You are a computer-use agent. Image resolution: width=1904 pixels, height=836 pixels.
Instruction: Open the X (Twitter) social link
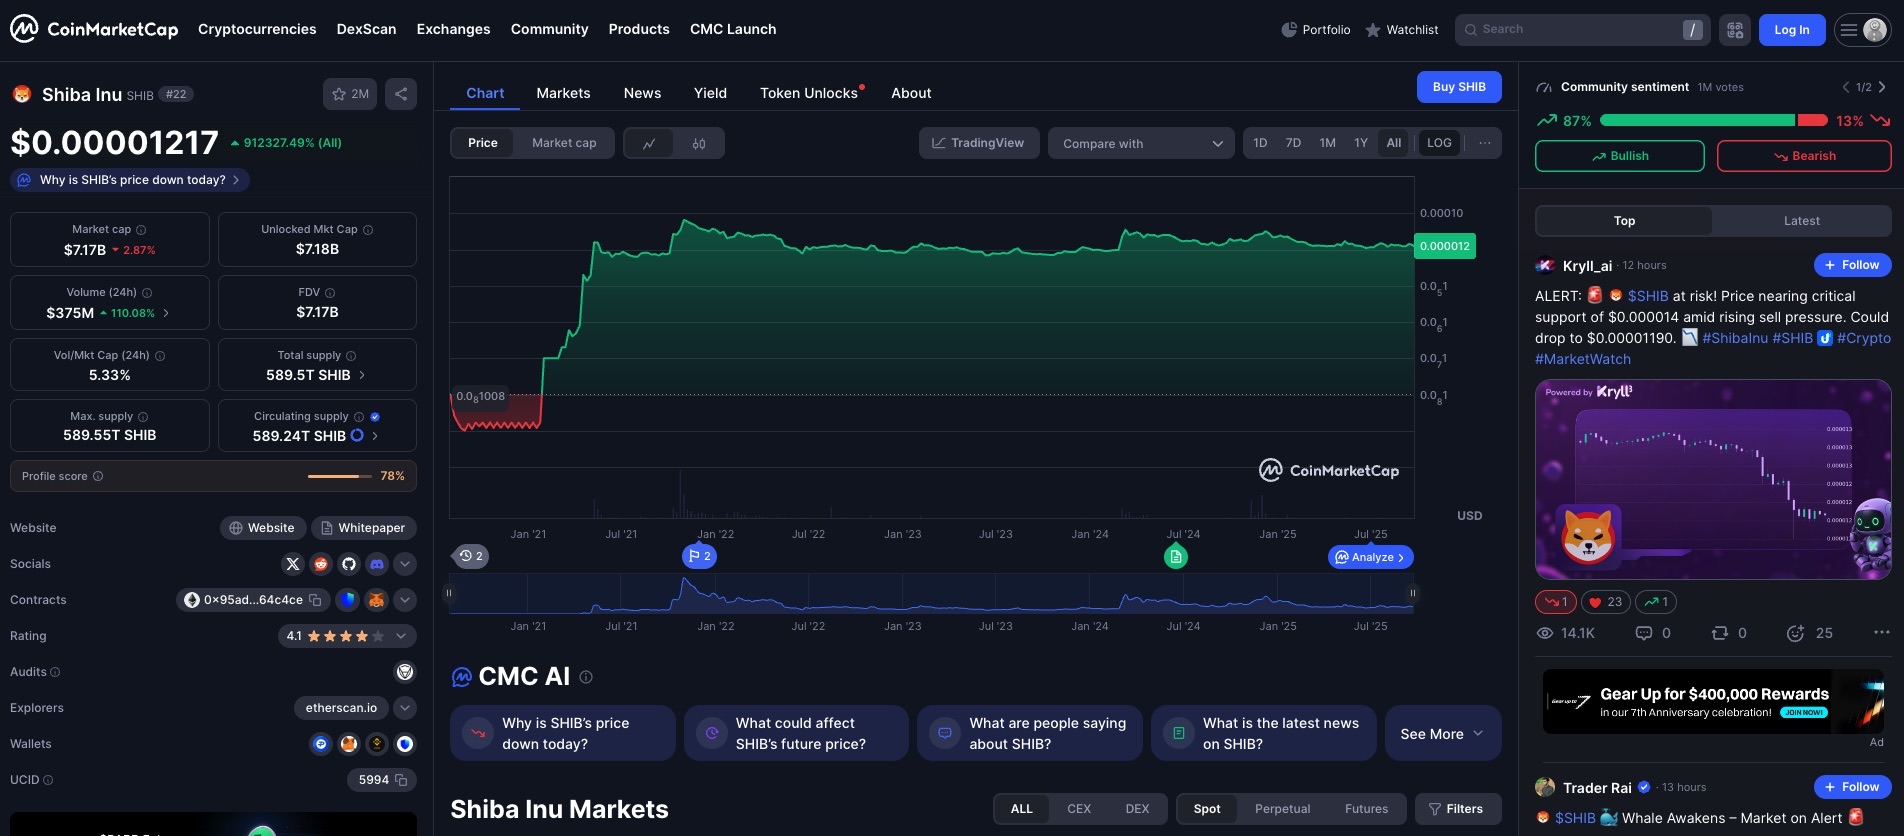tap(293, 564)
